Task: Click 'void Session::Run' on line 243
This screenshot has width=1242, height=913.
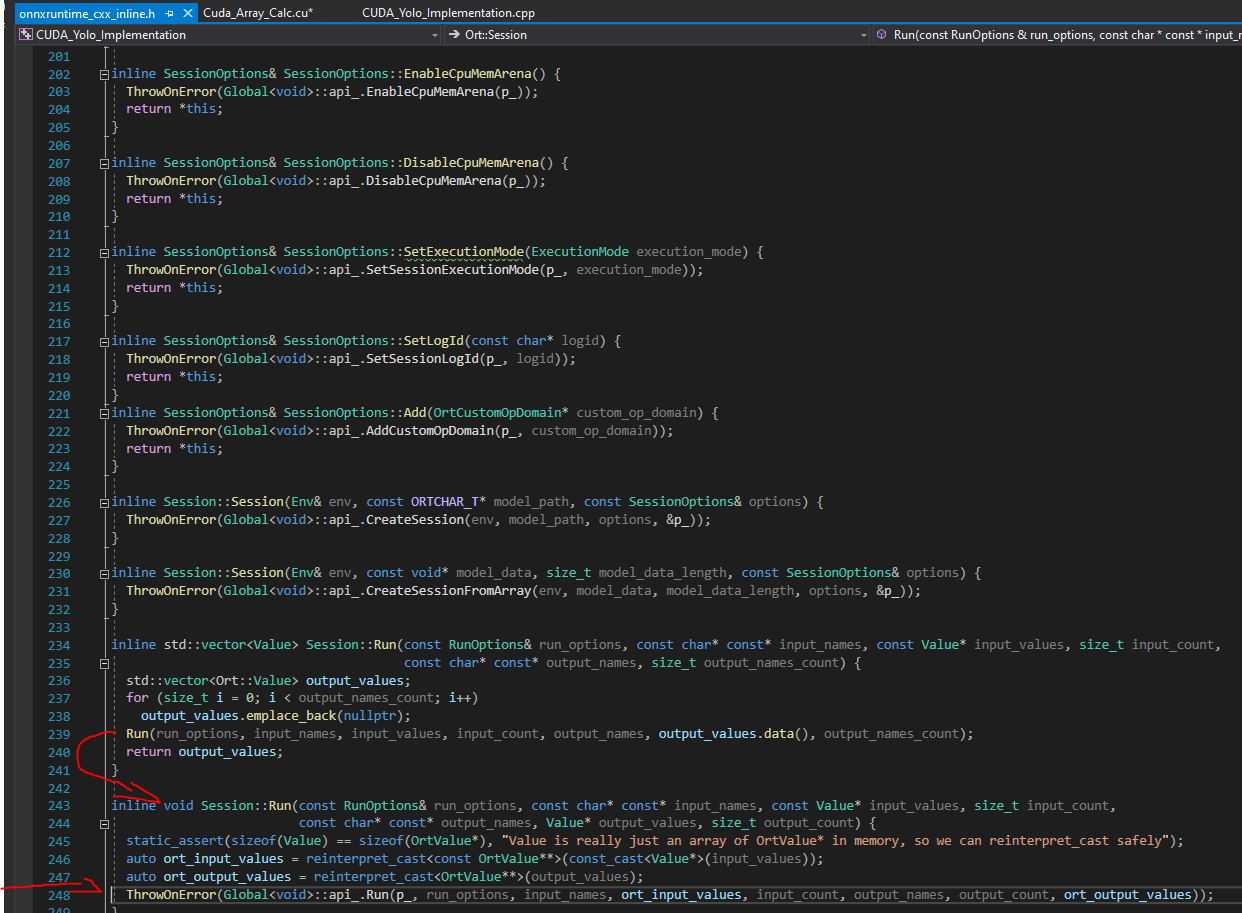Action: click(228, 805)
